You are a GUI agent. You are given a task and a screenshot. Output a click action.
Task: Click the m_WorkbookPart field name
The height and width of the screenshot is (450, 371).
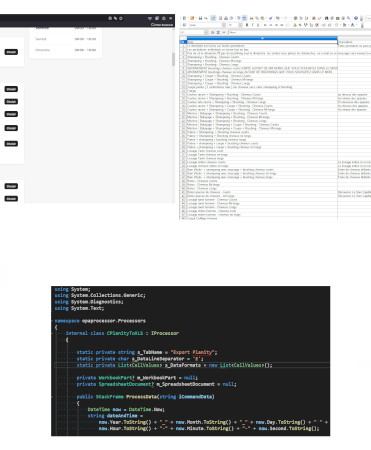point(156,378)
